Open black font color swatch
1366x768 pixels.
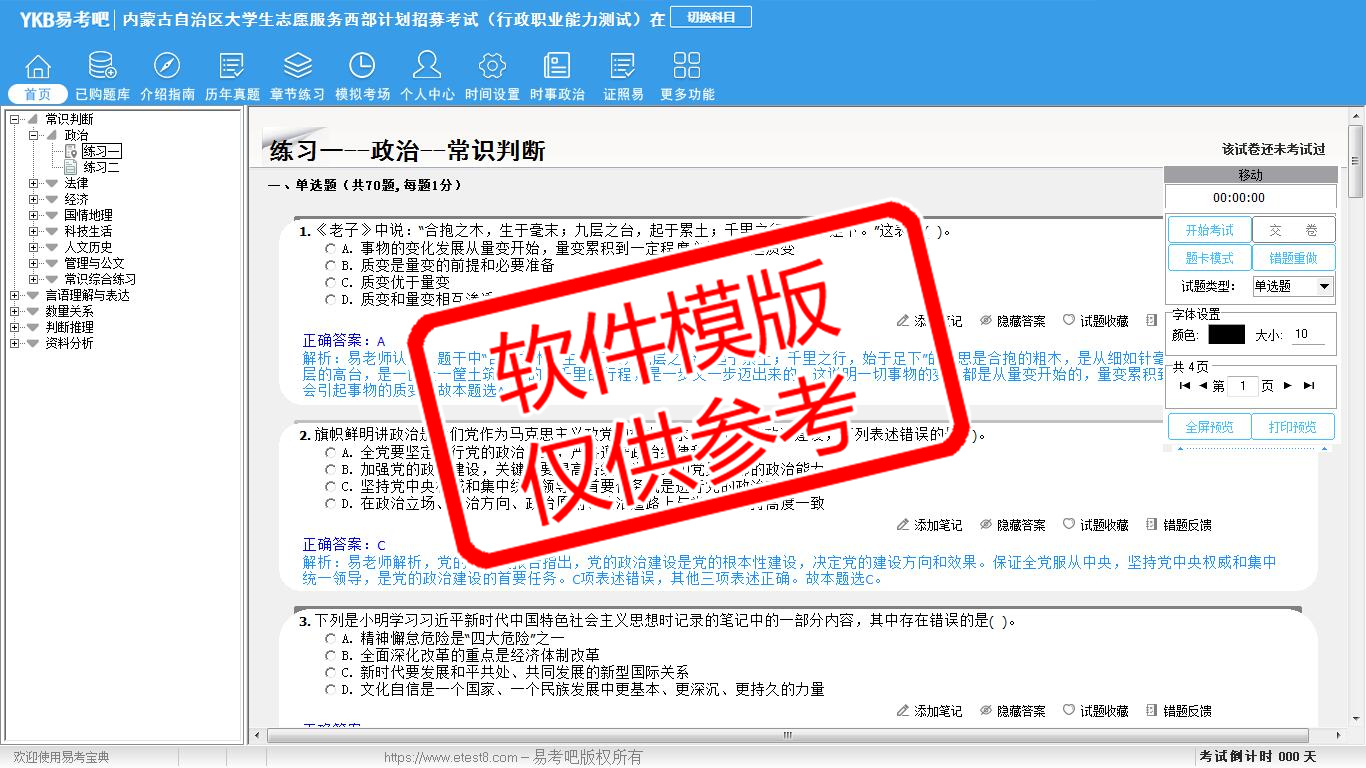point(1226,335)
